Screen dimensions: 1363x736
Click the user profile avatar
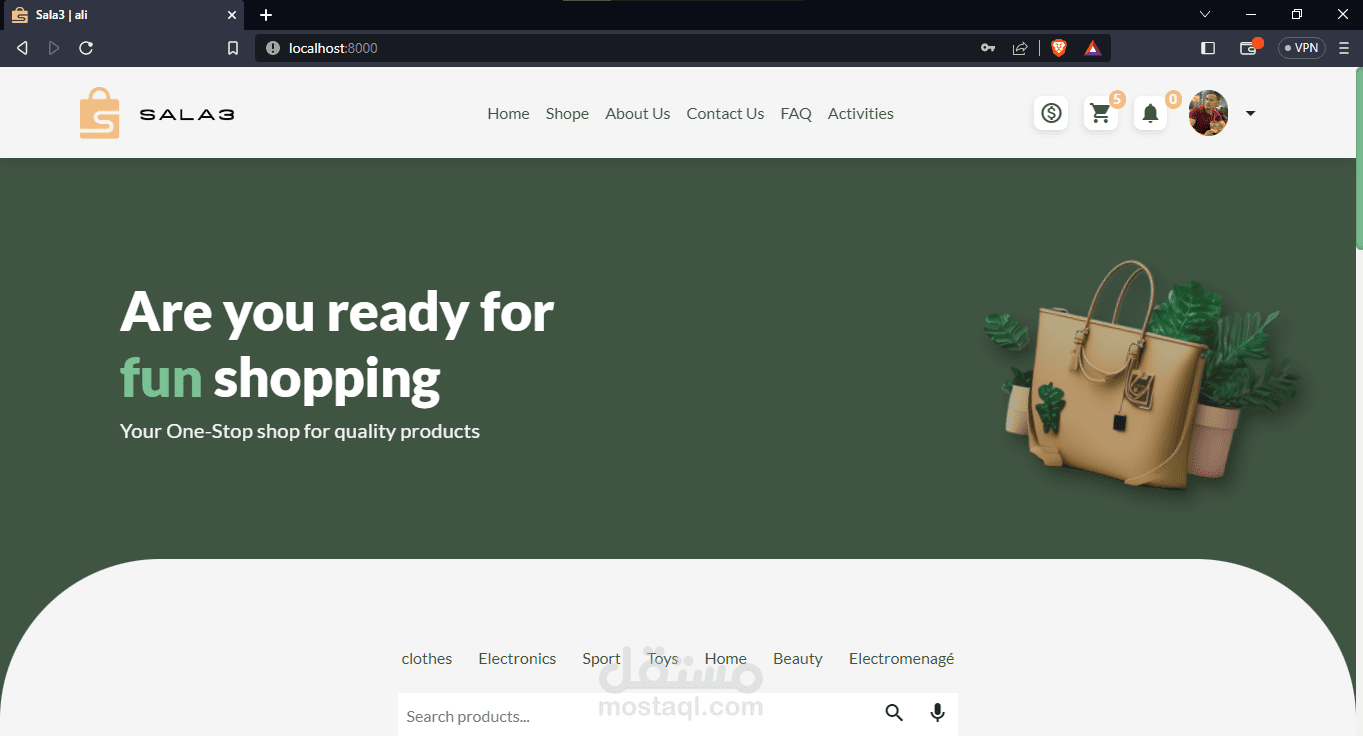(1208, 113)
